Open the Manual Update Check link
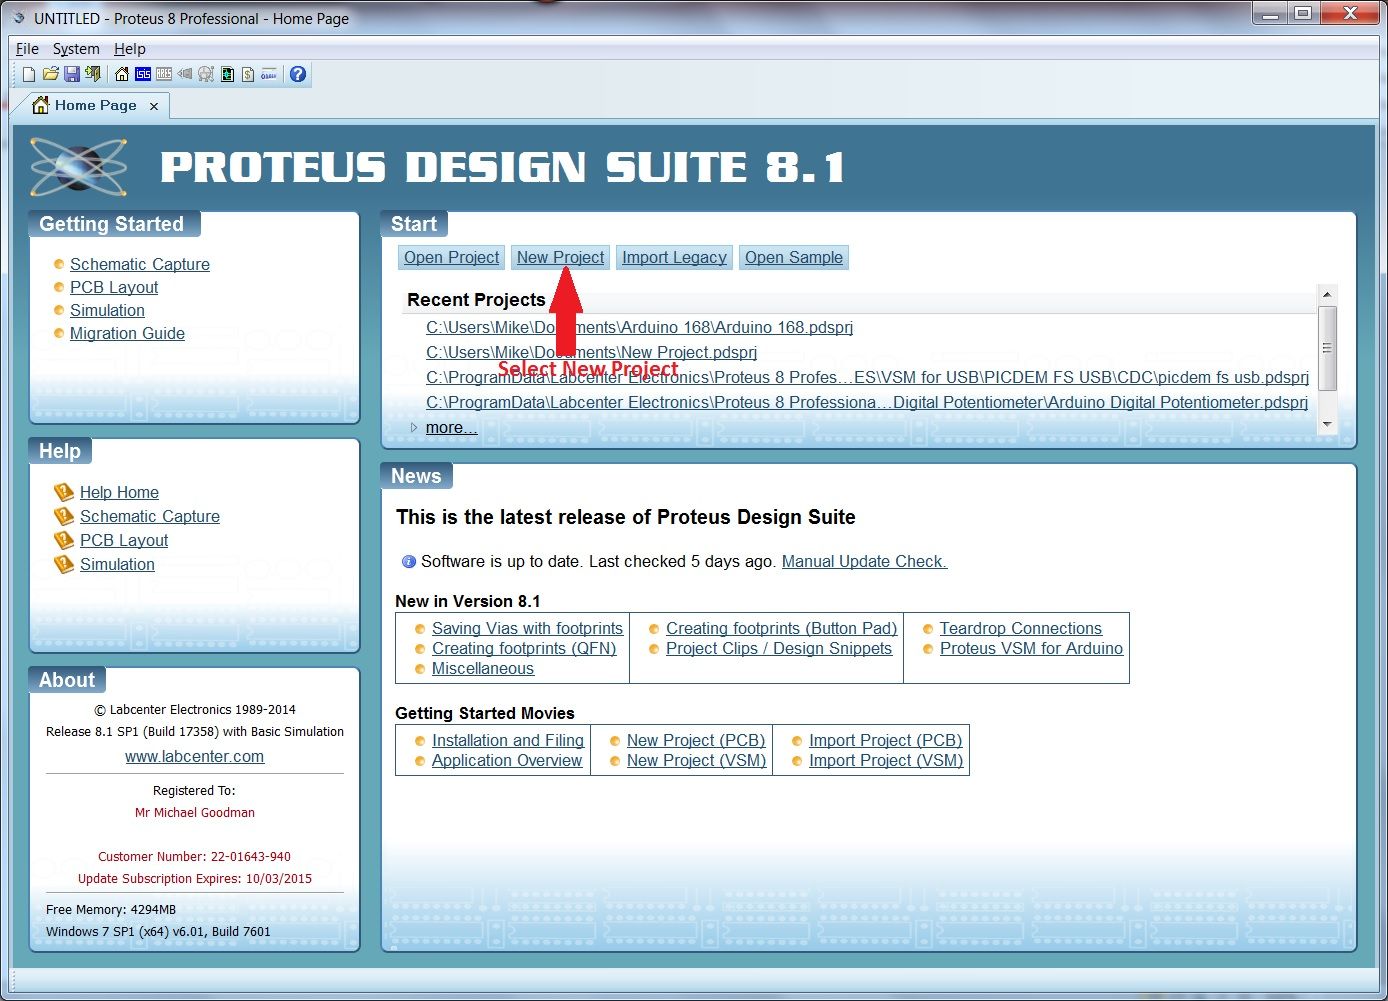1388x1001 pixels. point(863,561)
